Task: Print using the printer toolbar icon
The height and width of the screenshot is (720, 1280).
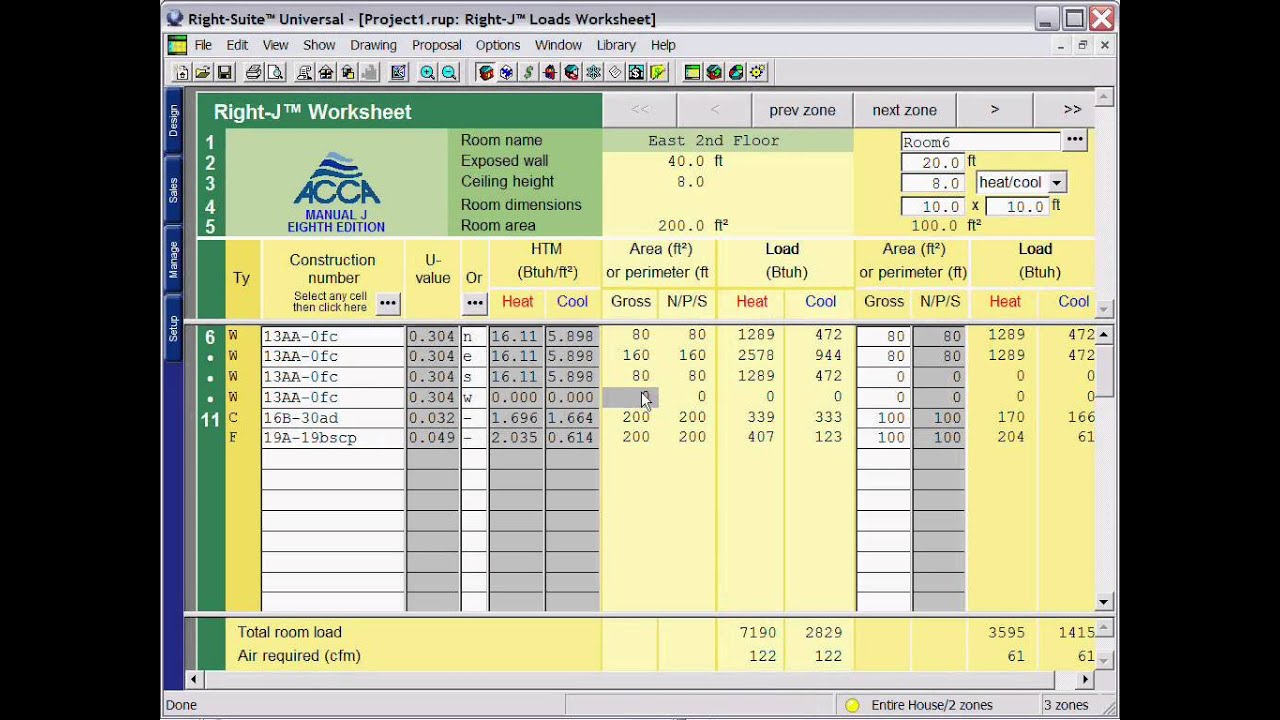Action: [253, 72]
